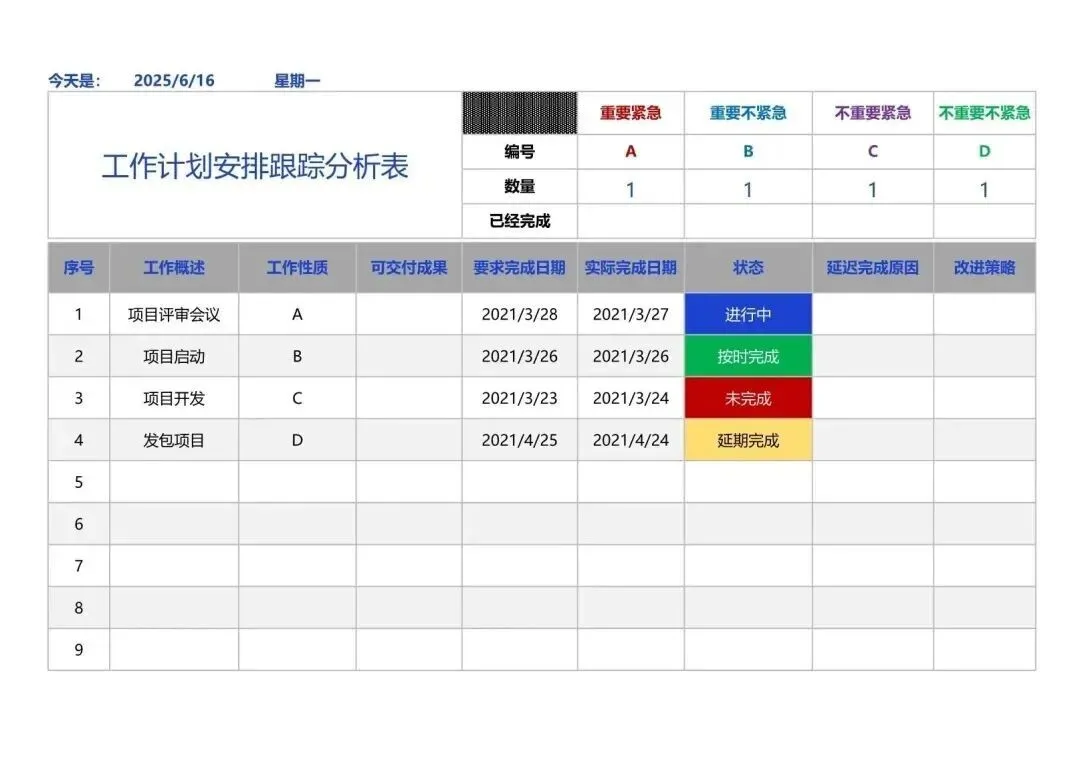
Task: Click 工作性质 cell A in row 1
Action: [x=297, y=314]
